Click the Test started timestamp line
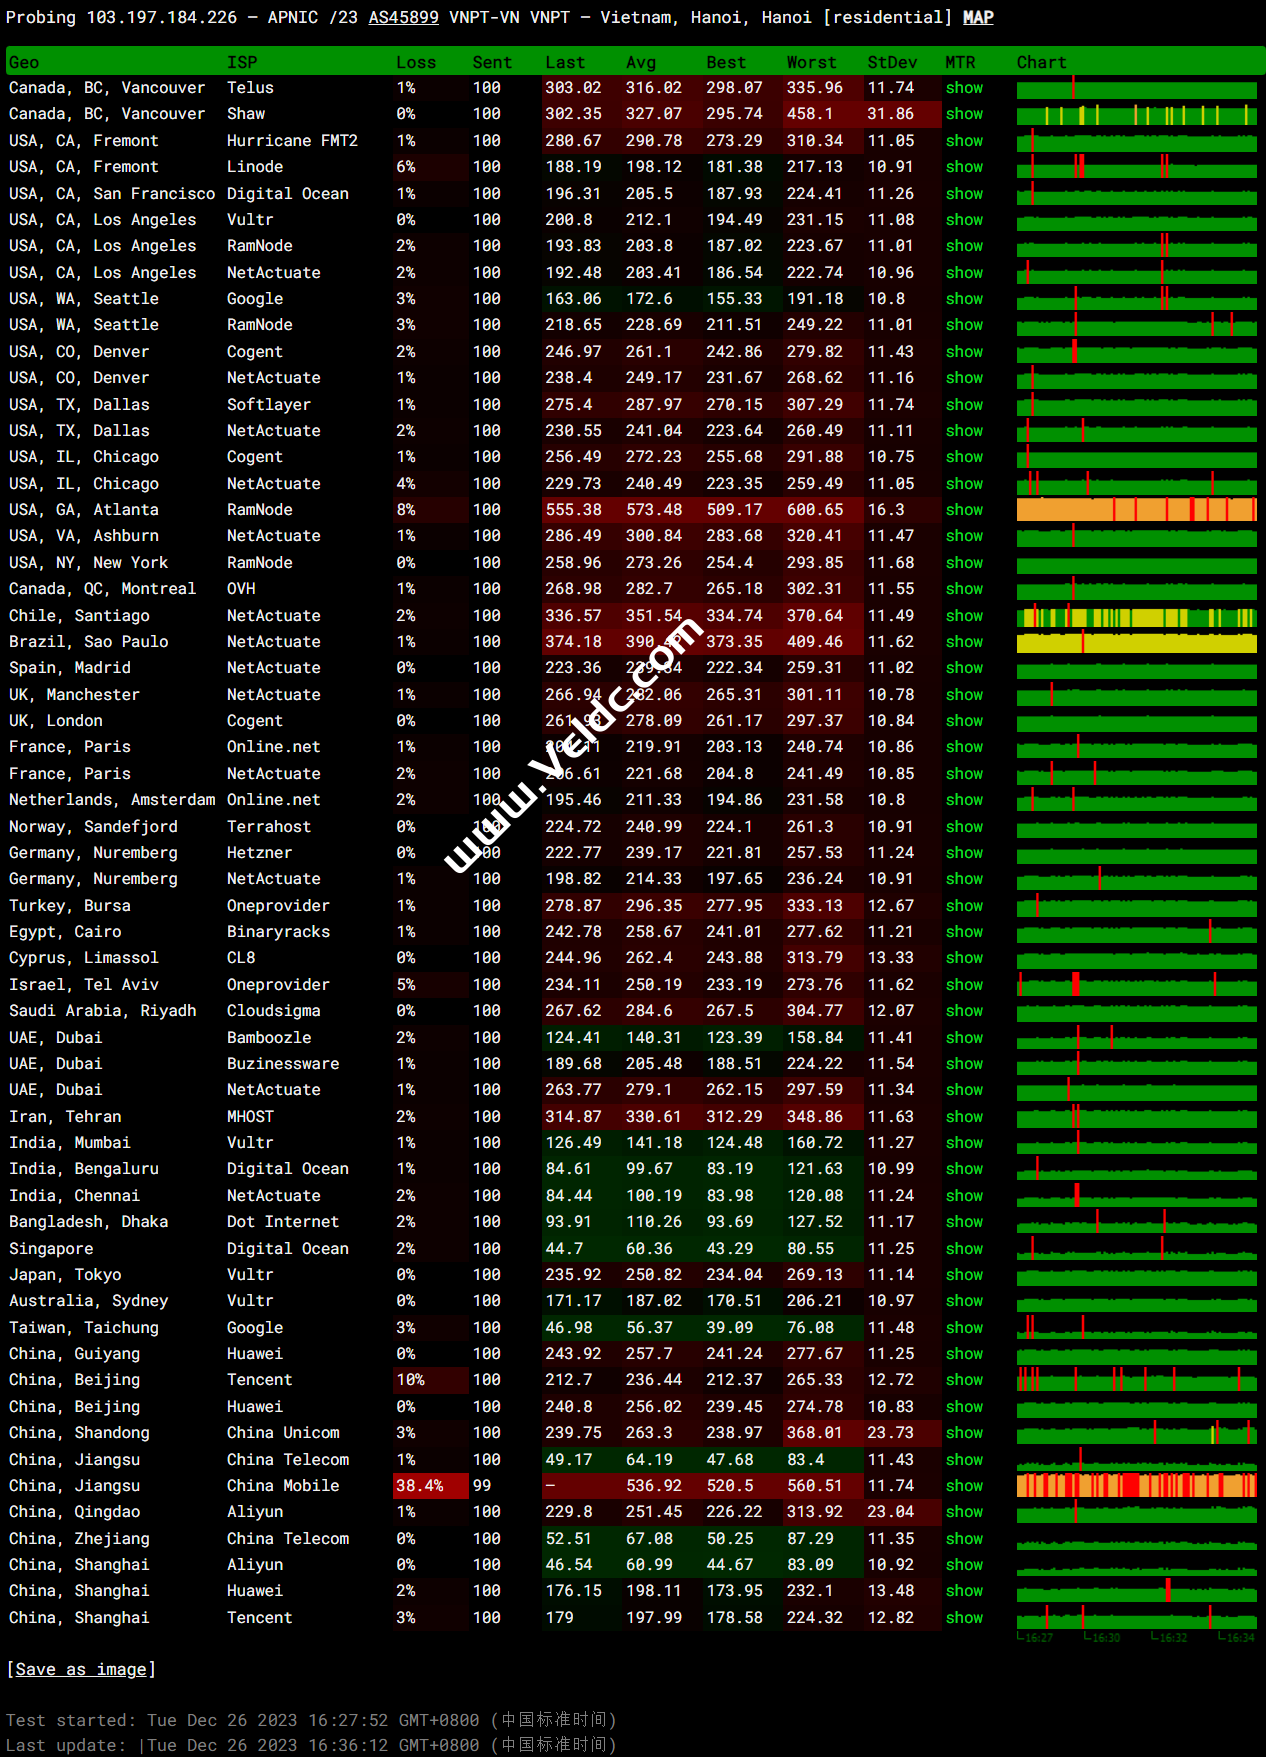Image resolution: width=1266 pixels, height=1757 pixels. (x=311, y=1720)
